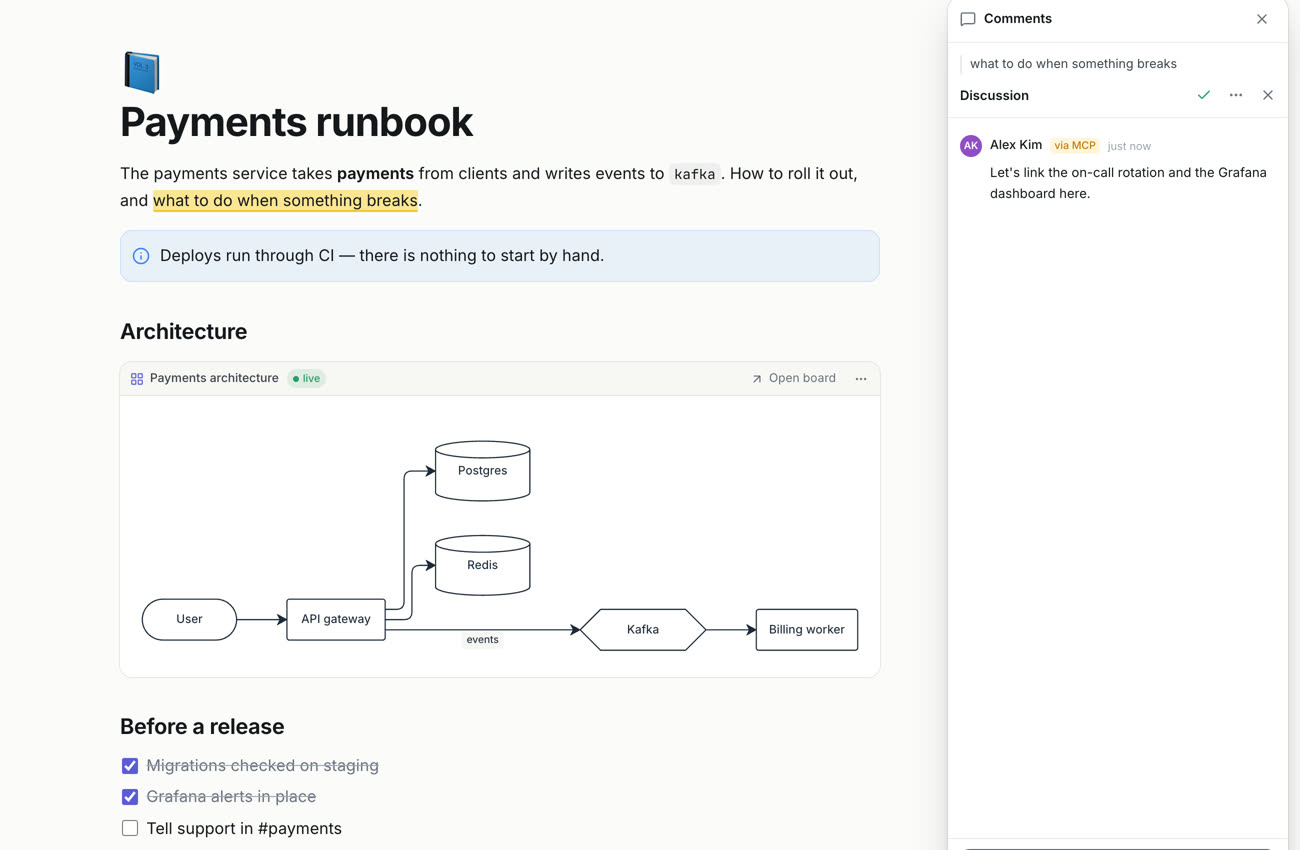The height and width of the screenshot is (850, 1300).
Task: Click the AK avatar of Alex Kim
Action: pos(971,146)
